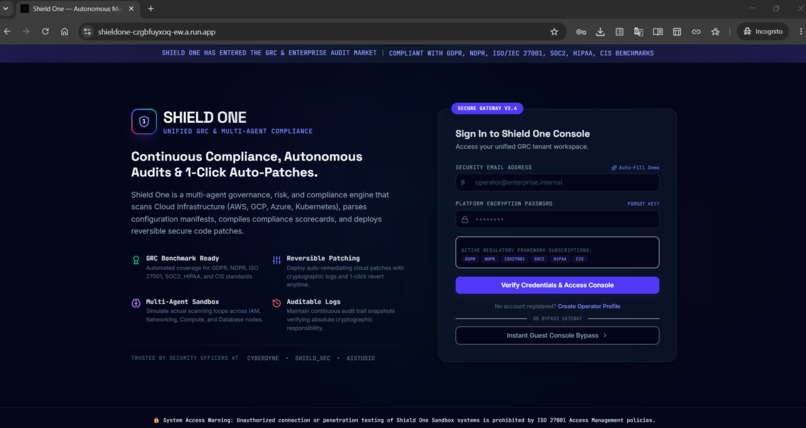This screenshot has height=428, width=806.
Task: Open the password manager key icon
Action: point(581,32)
